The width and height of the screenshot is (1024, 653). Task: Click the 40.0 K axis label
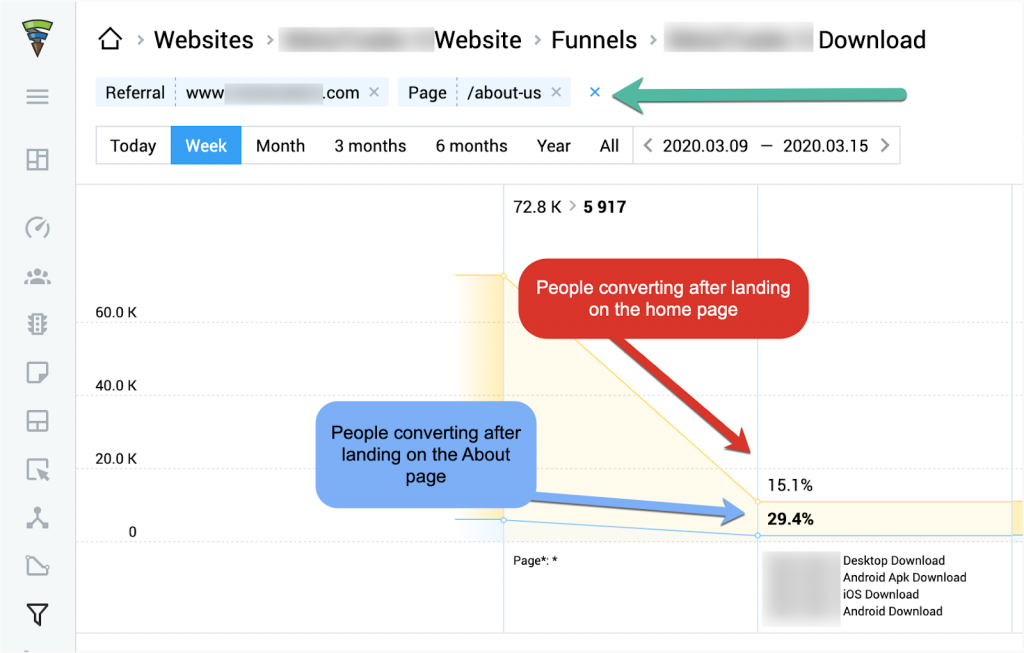pos(116,385)
